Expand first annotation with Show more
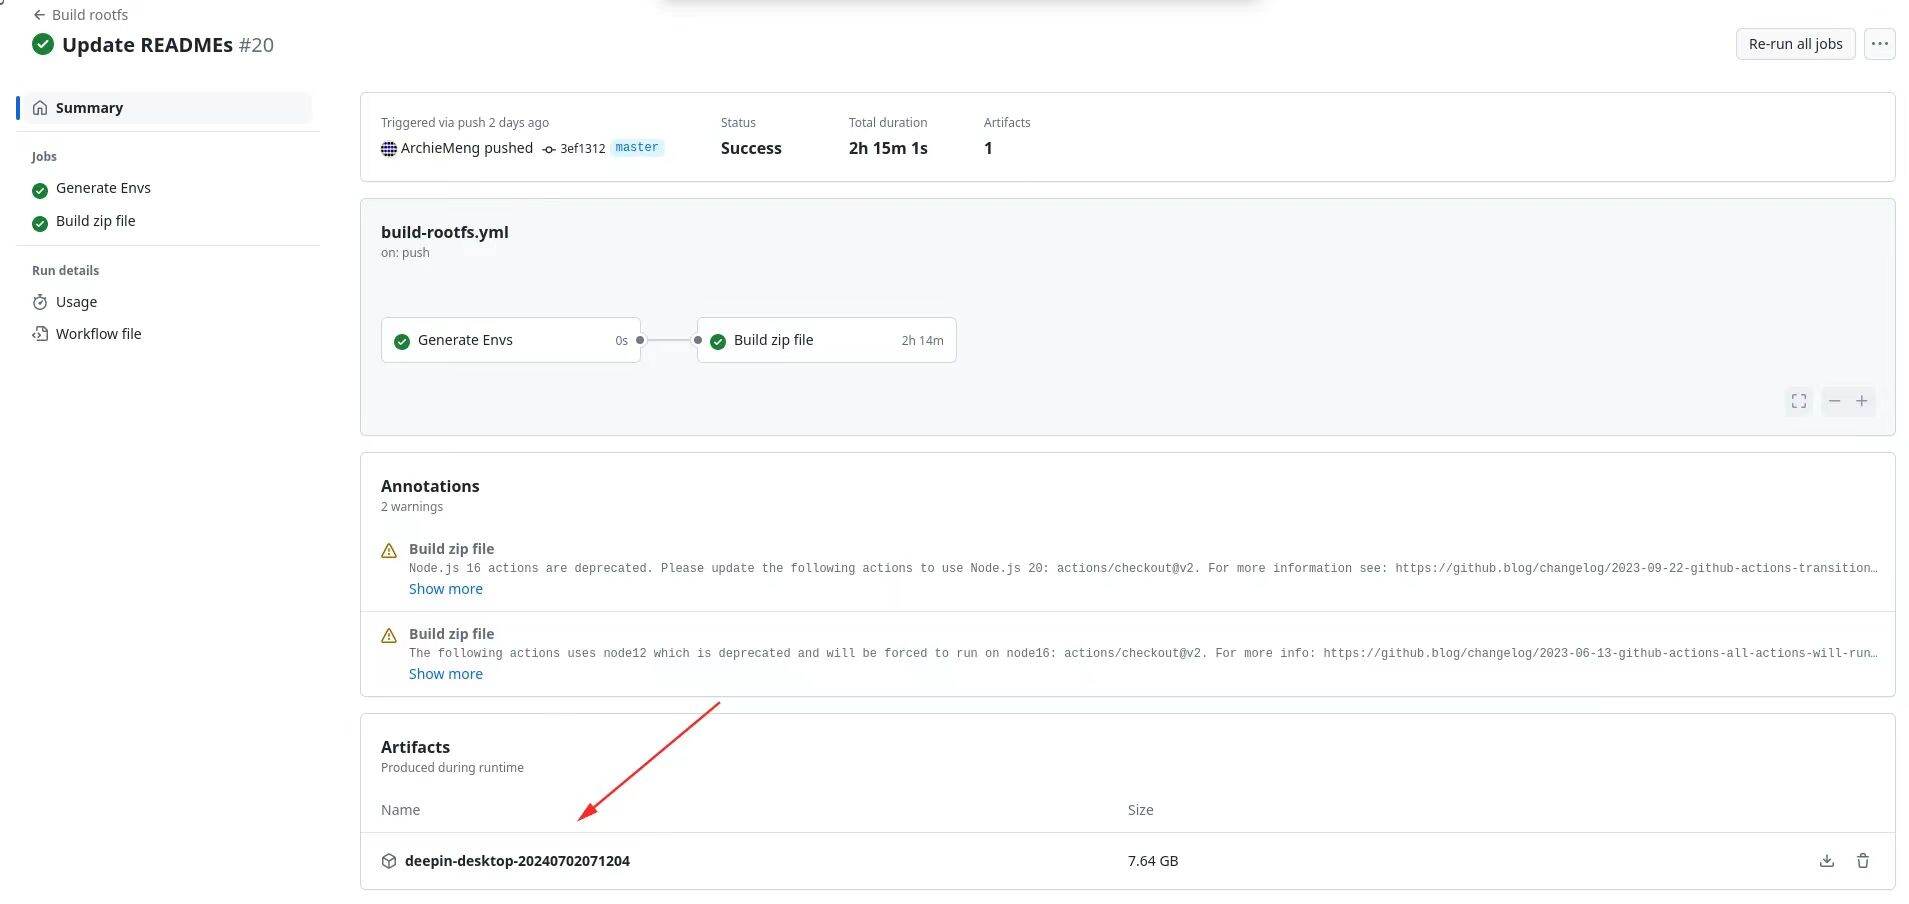The width and height of the screenshot is (1909, 904). [x=446, y=589]
